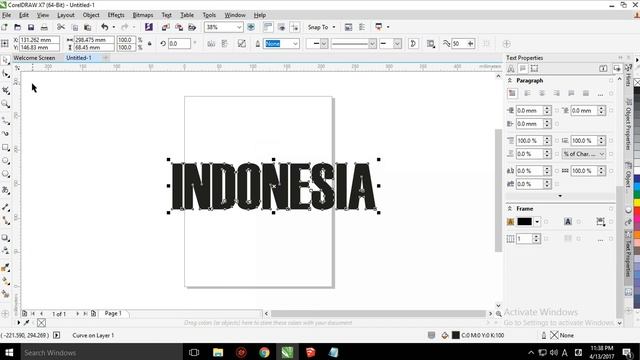
Task: Toggle Show Guidelines button in toolbar
Action: tap(294, 27)
